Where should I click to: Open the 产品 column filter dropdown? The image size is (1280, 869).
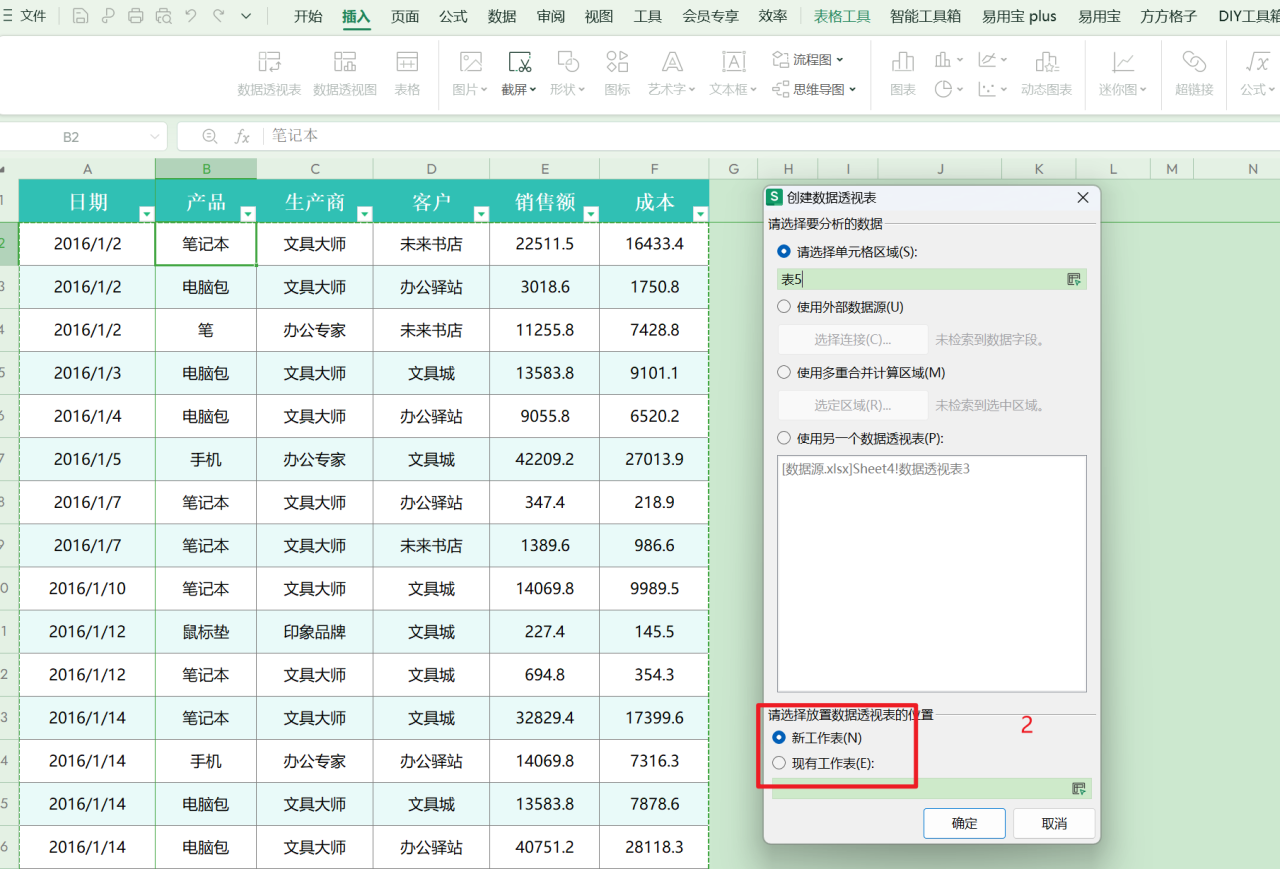point(248,213)
